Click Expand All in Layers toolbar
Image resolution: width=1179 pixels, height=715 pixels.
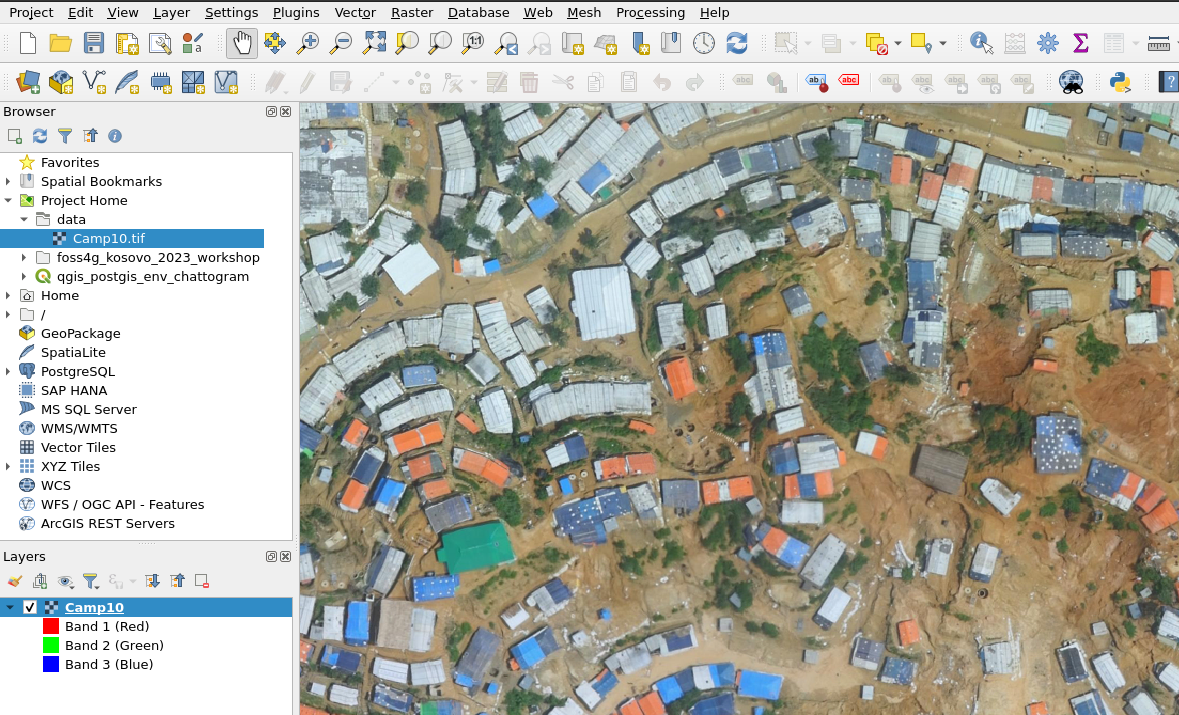[153, 581]
